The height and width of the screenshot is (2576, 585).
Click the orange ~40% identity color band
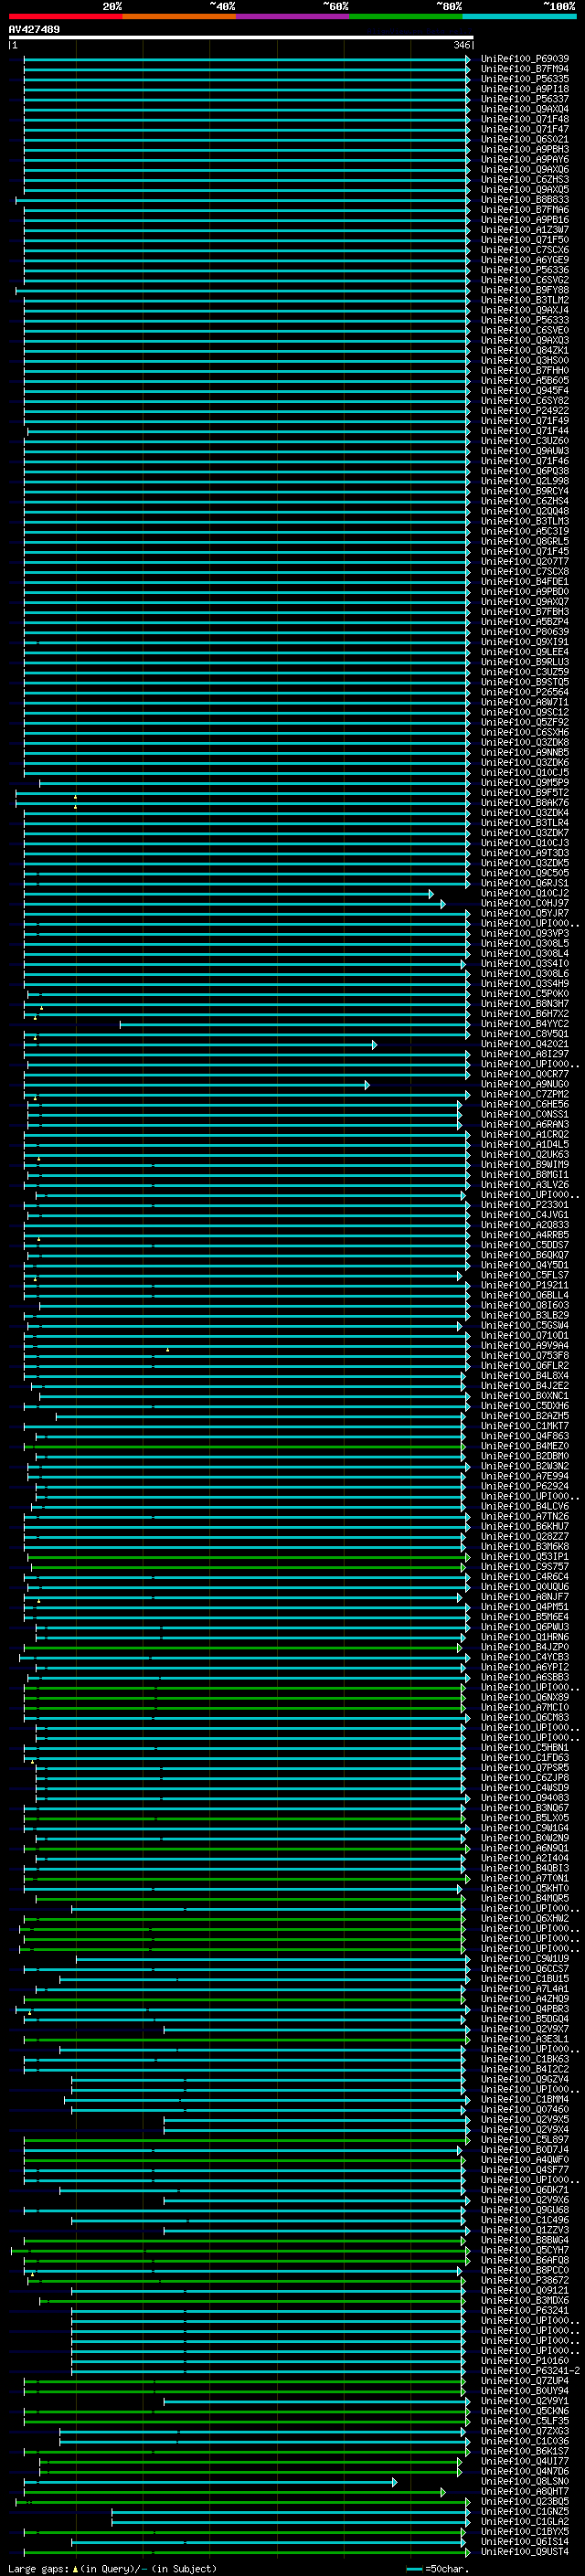pos(179,16)
